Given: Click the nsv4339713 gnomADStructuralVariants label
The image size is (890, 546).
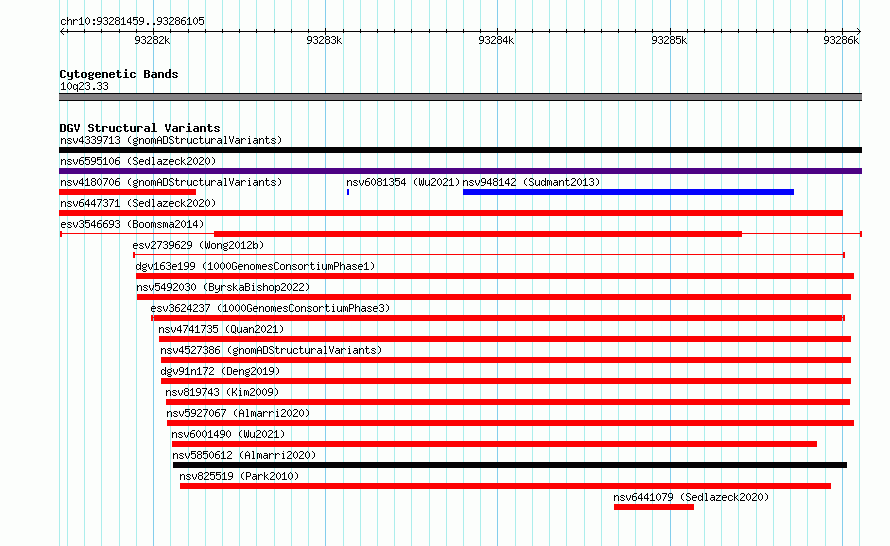Looking at the screenshot, I should (171, 140).
